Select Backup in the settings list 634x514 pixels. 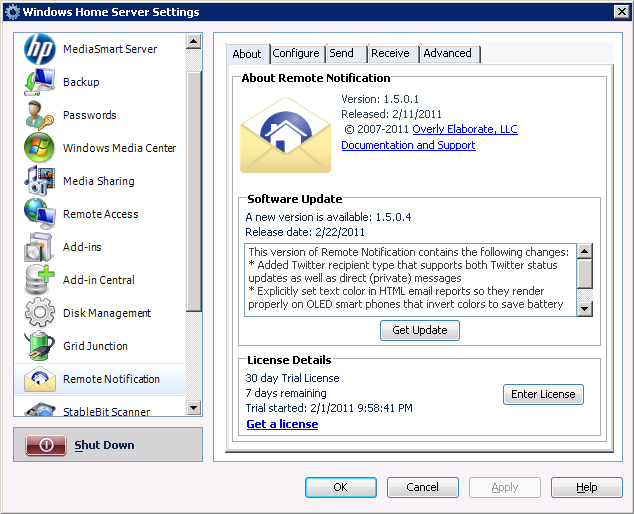tap(81, 82)
